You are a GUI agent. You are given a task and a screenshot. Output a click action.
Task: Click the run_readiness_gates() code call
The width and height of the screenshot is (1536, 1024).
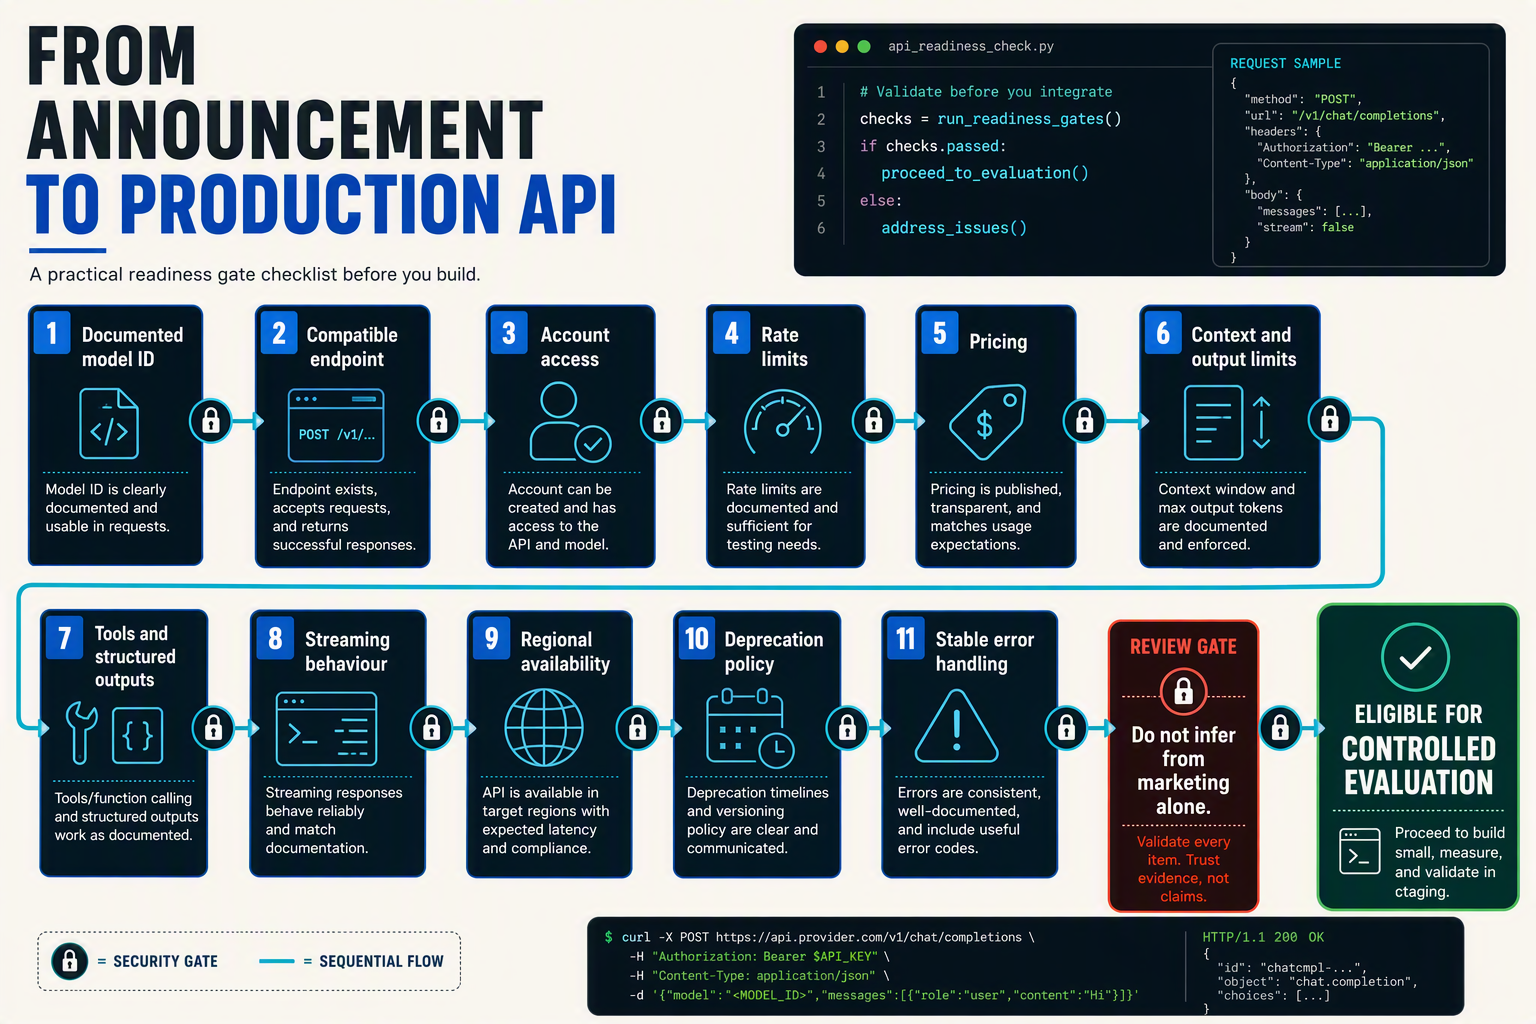pos(1029,119)
